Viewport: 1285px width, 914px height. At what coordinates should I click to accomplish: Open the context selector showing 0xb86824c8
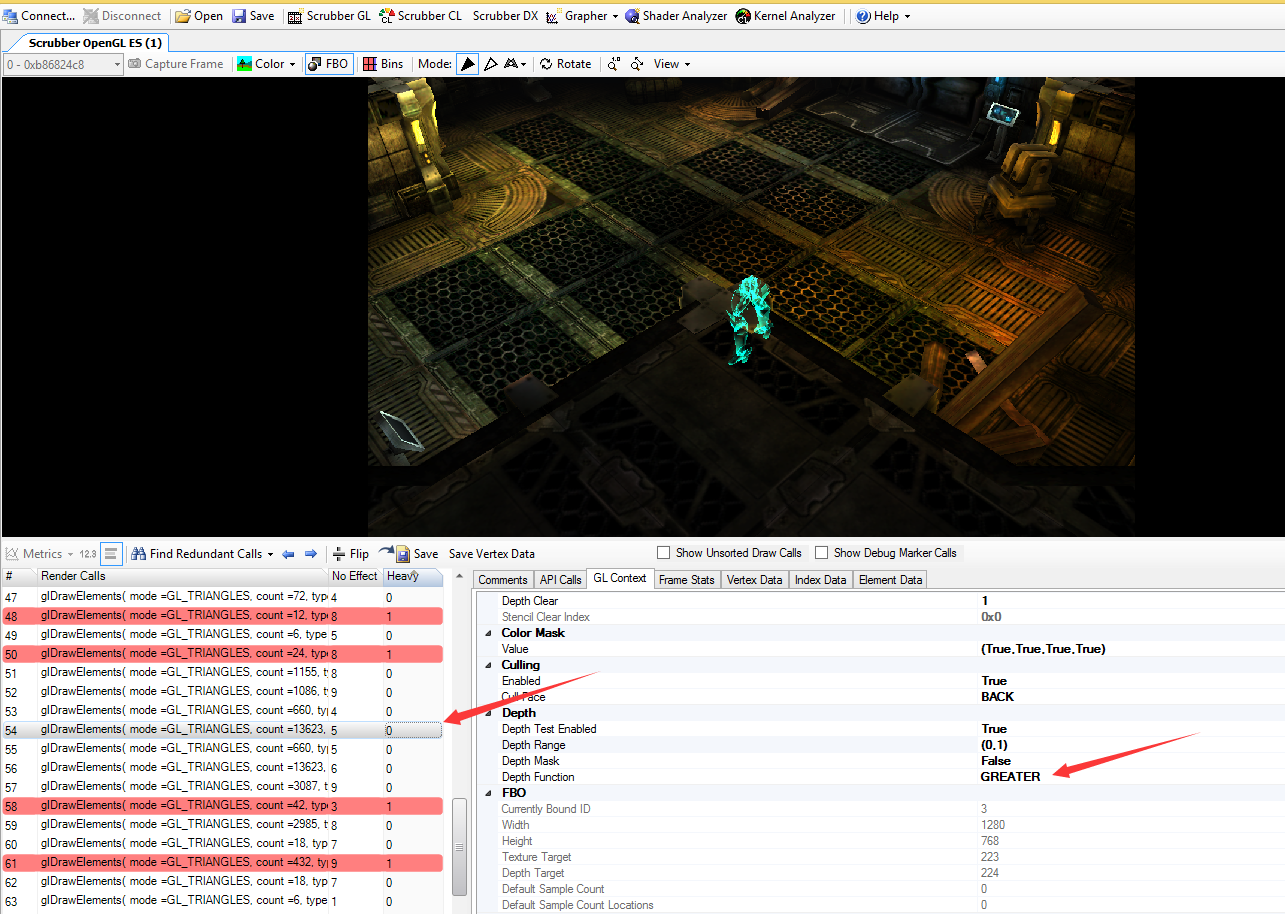[62, 63]
